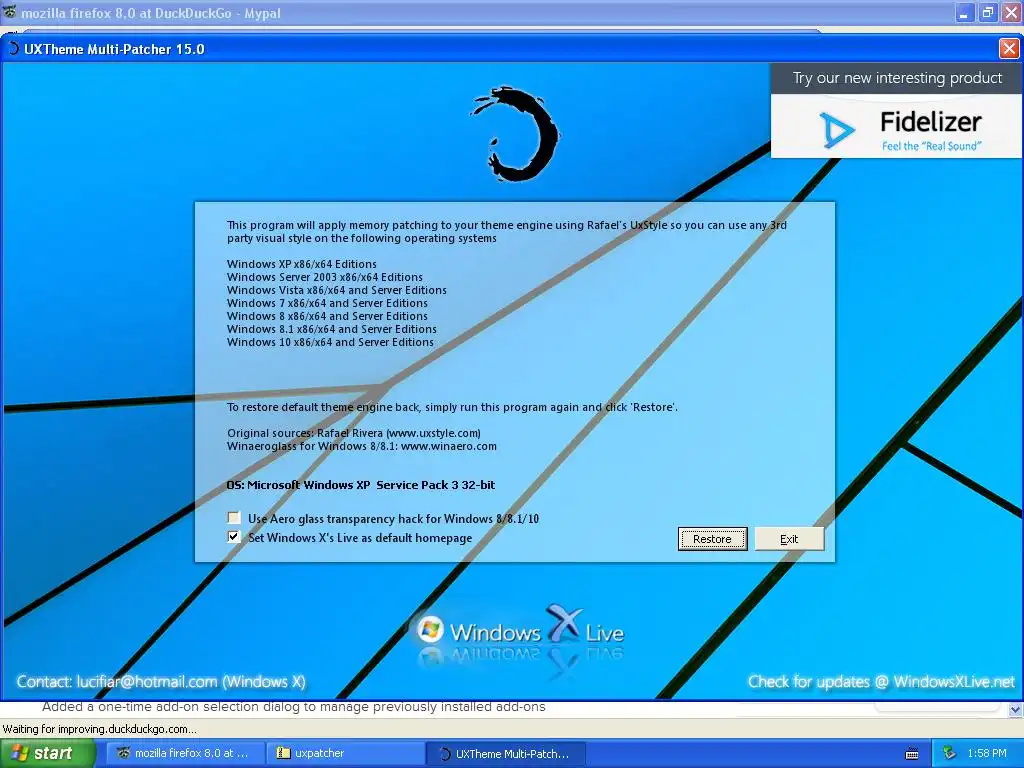Click 'Windows Vista x86/x64 and Server Editions' line
Screen dimensions: 1024x768
click(x=337, y=290)
